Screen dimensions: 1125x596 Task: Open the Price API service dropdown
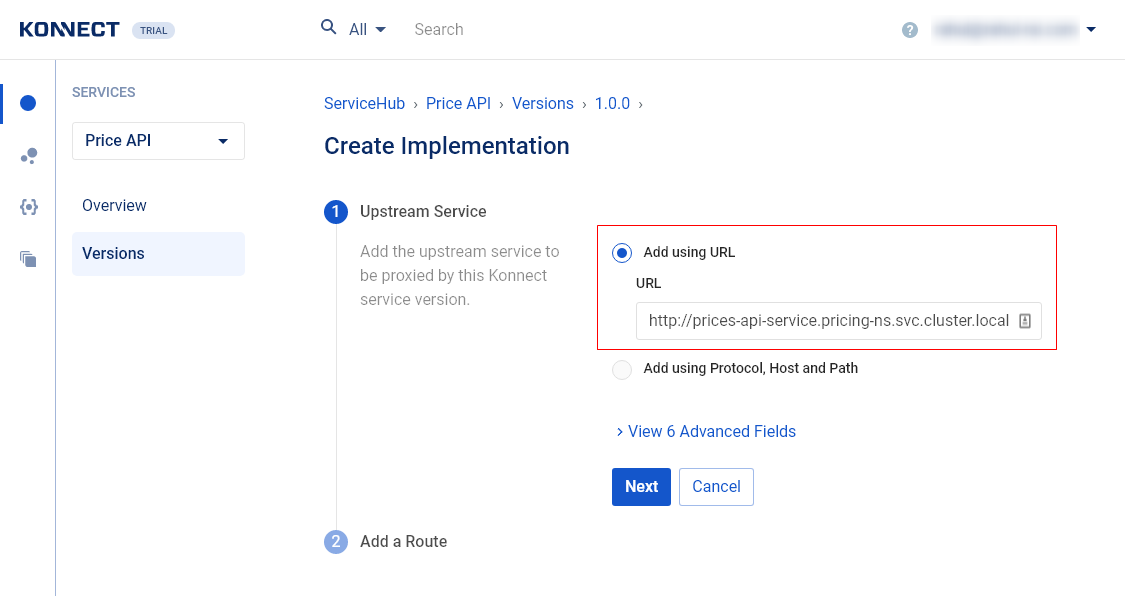[x=158, y=141]
